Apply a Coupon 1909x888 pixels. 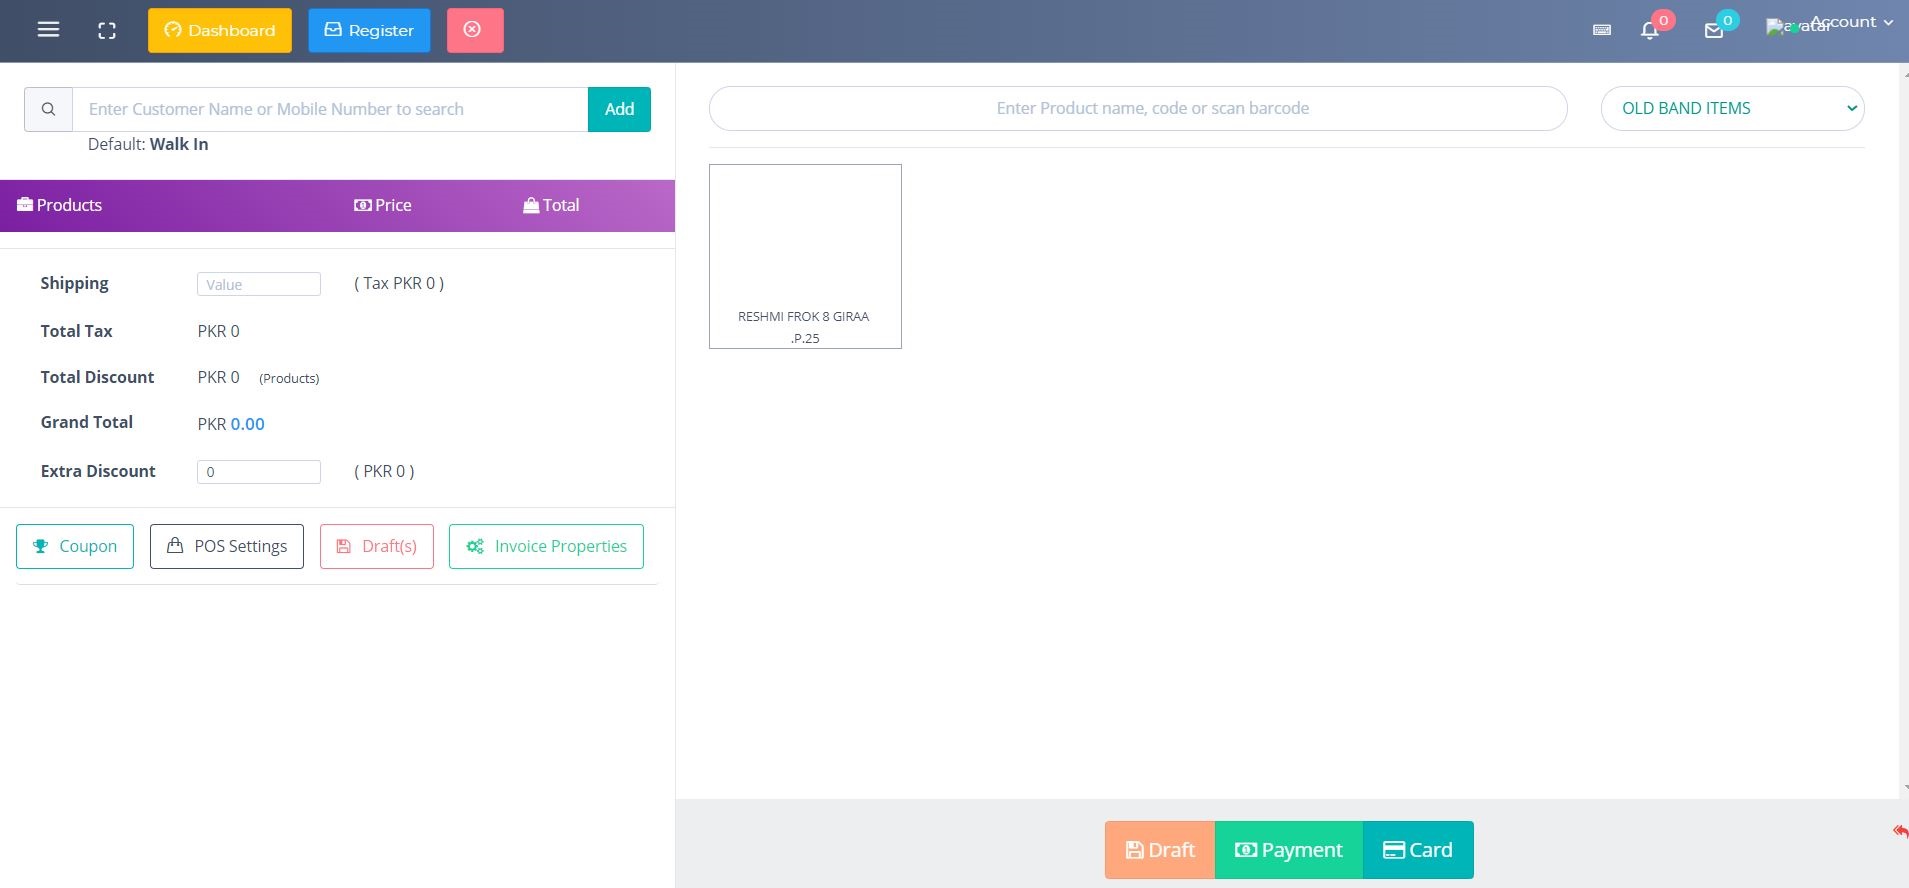(x=75, y=546)
